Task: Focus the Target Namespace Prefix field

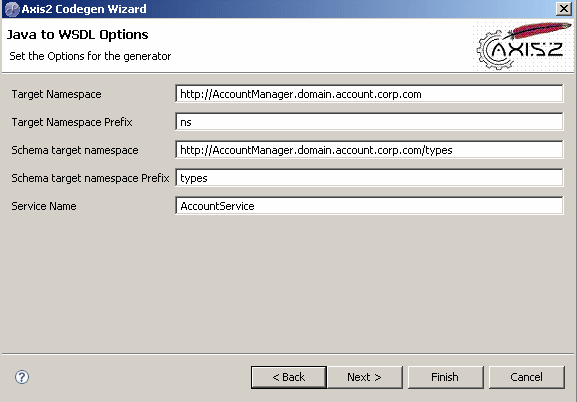Action: pos(369,122)
